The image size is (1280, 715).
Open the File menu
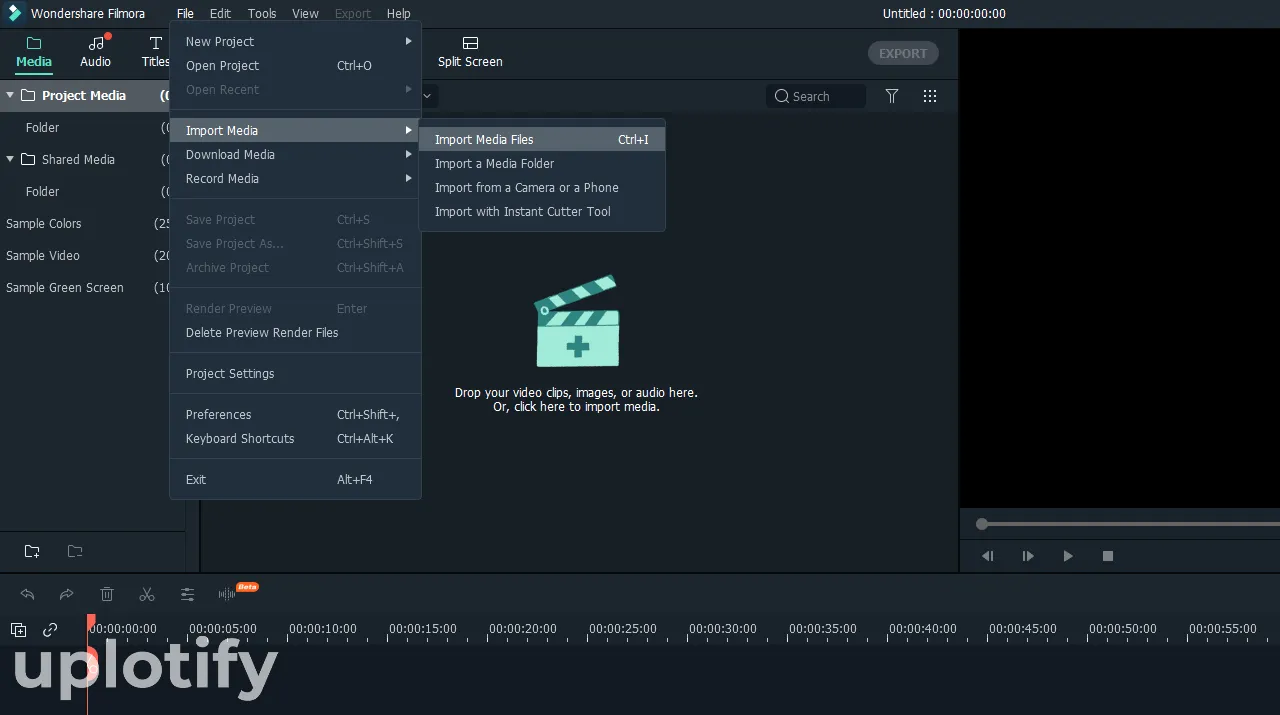tap(185, 14)
